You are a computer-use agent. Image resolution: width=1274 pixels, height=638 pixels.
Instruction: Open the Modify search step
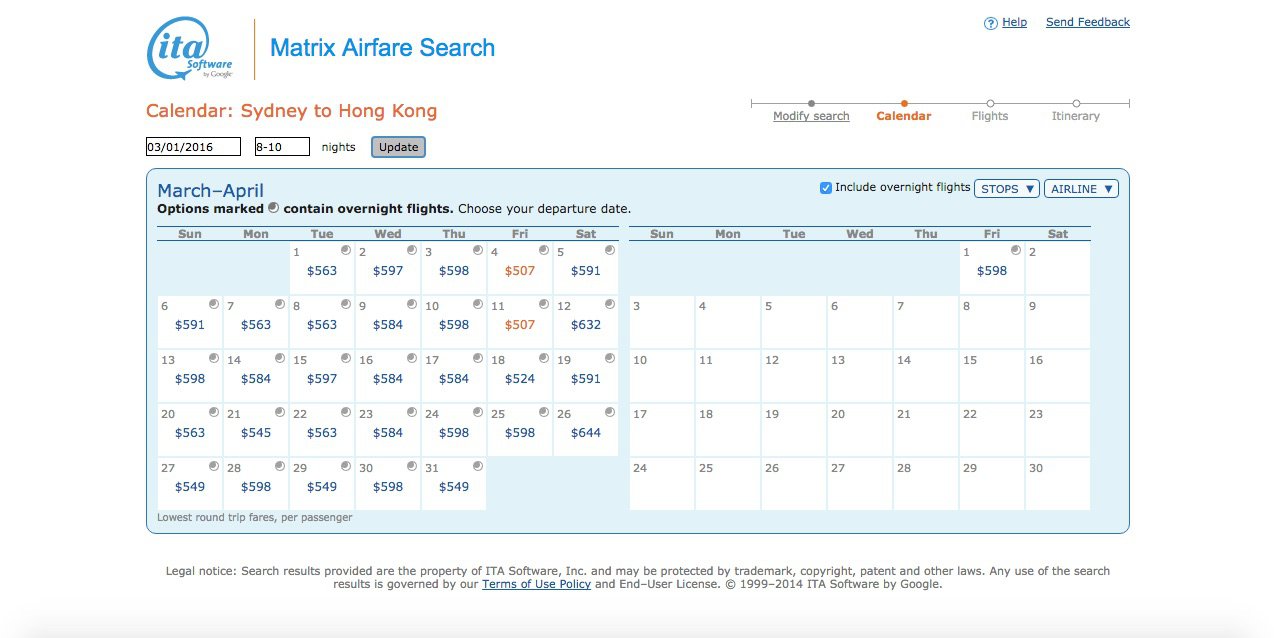pos(811,116)
